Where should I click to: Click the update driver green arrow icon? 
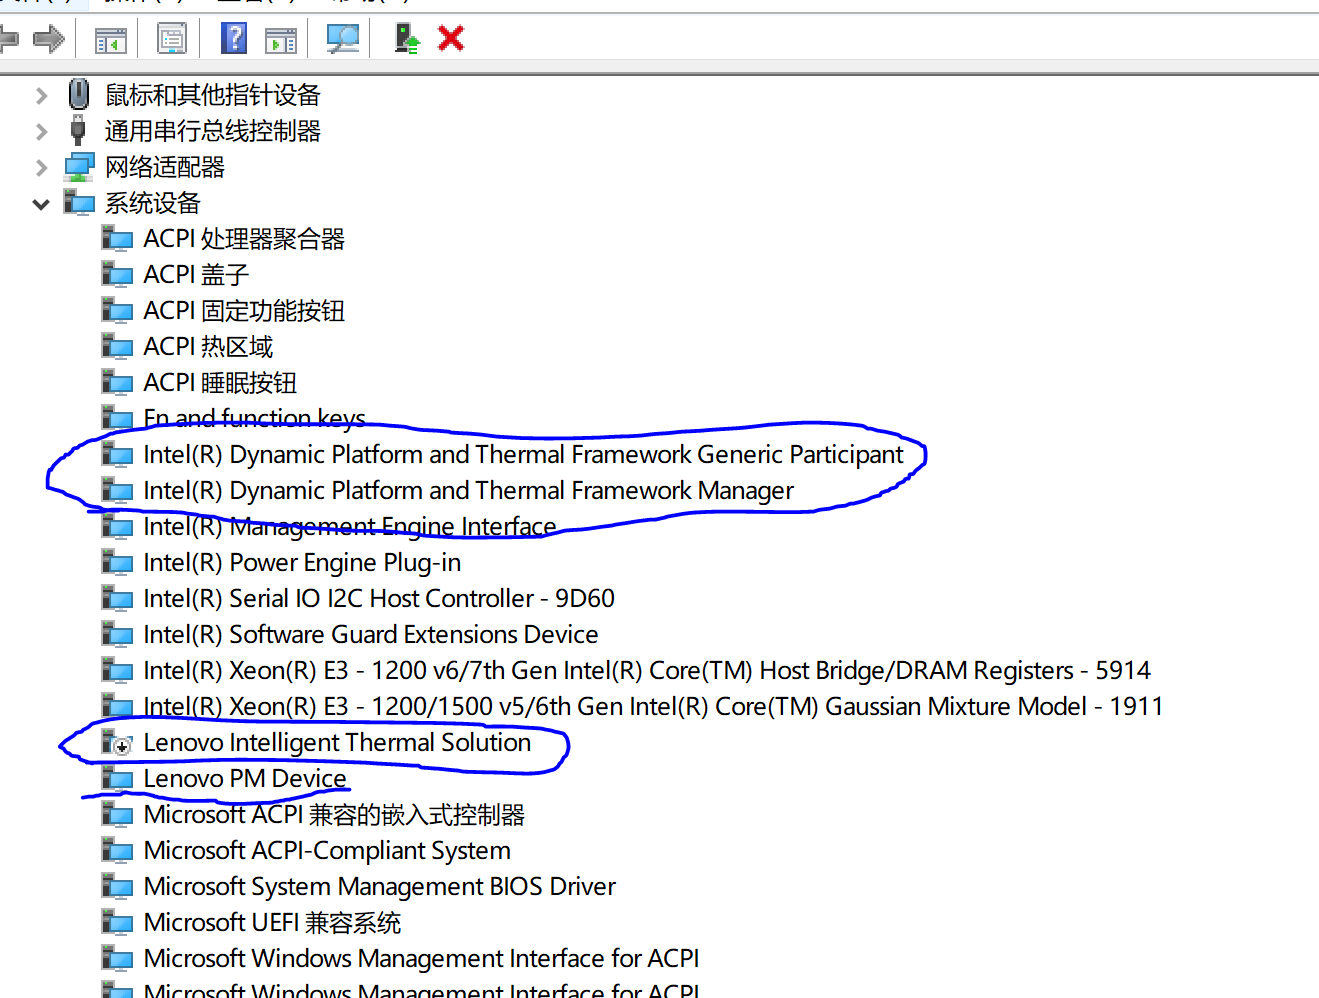click(407, 39)
